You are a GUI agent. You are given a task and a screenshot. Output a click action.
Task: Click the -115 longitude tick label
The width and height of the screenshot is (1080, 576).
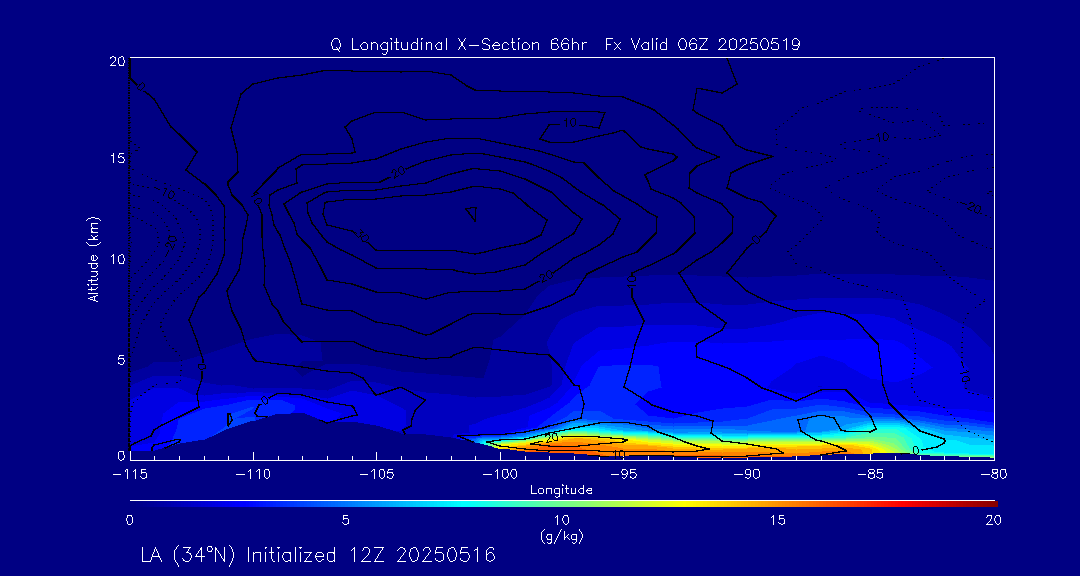tap(130, 474)
